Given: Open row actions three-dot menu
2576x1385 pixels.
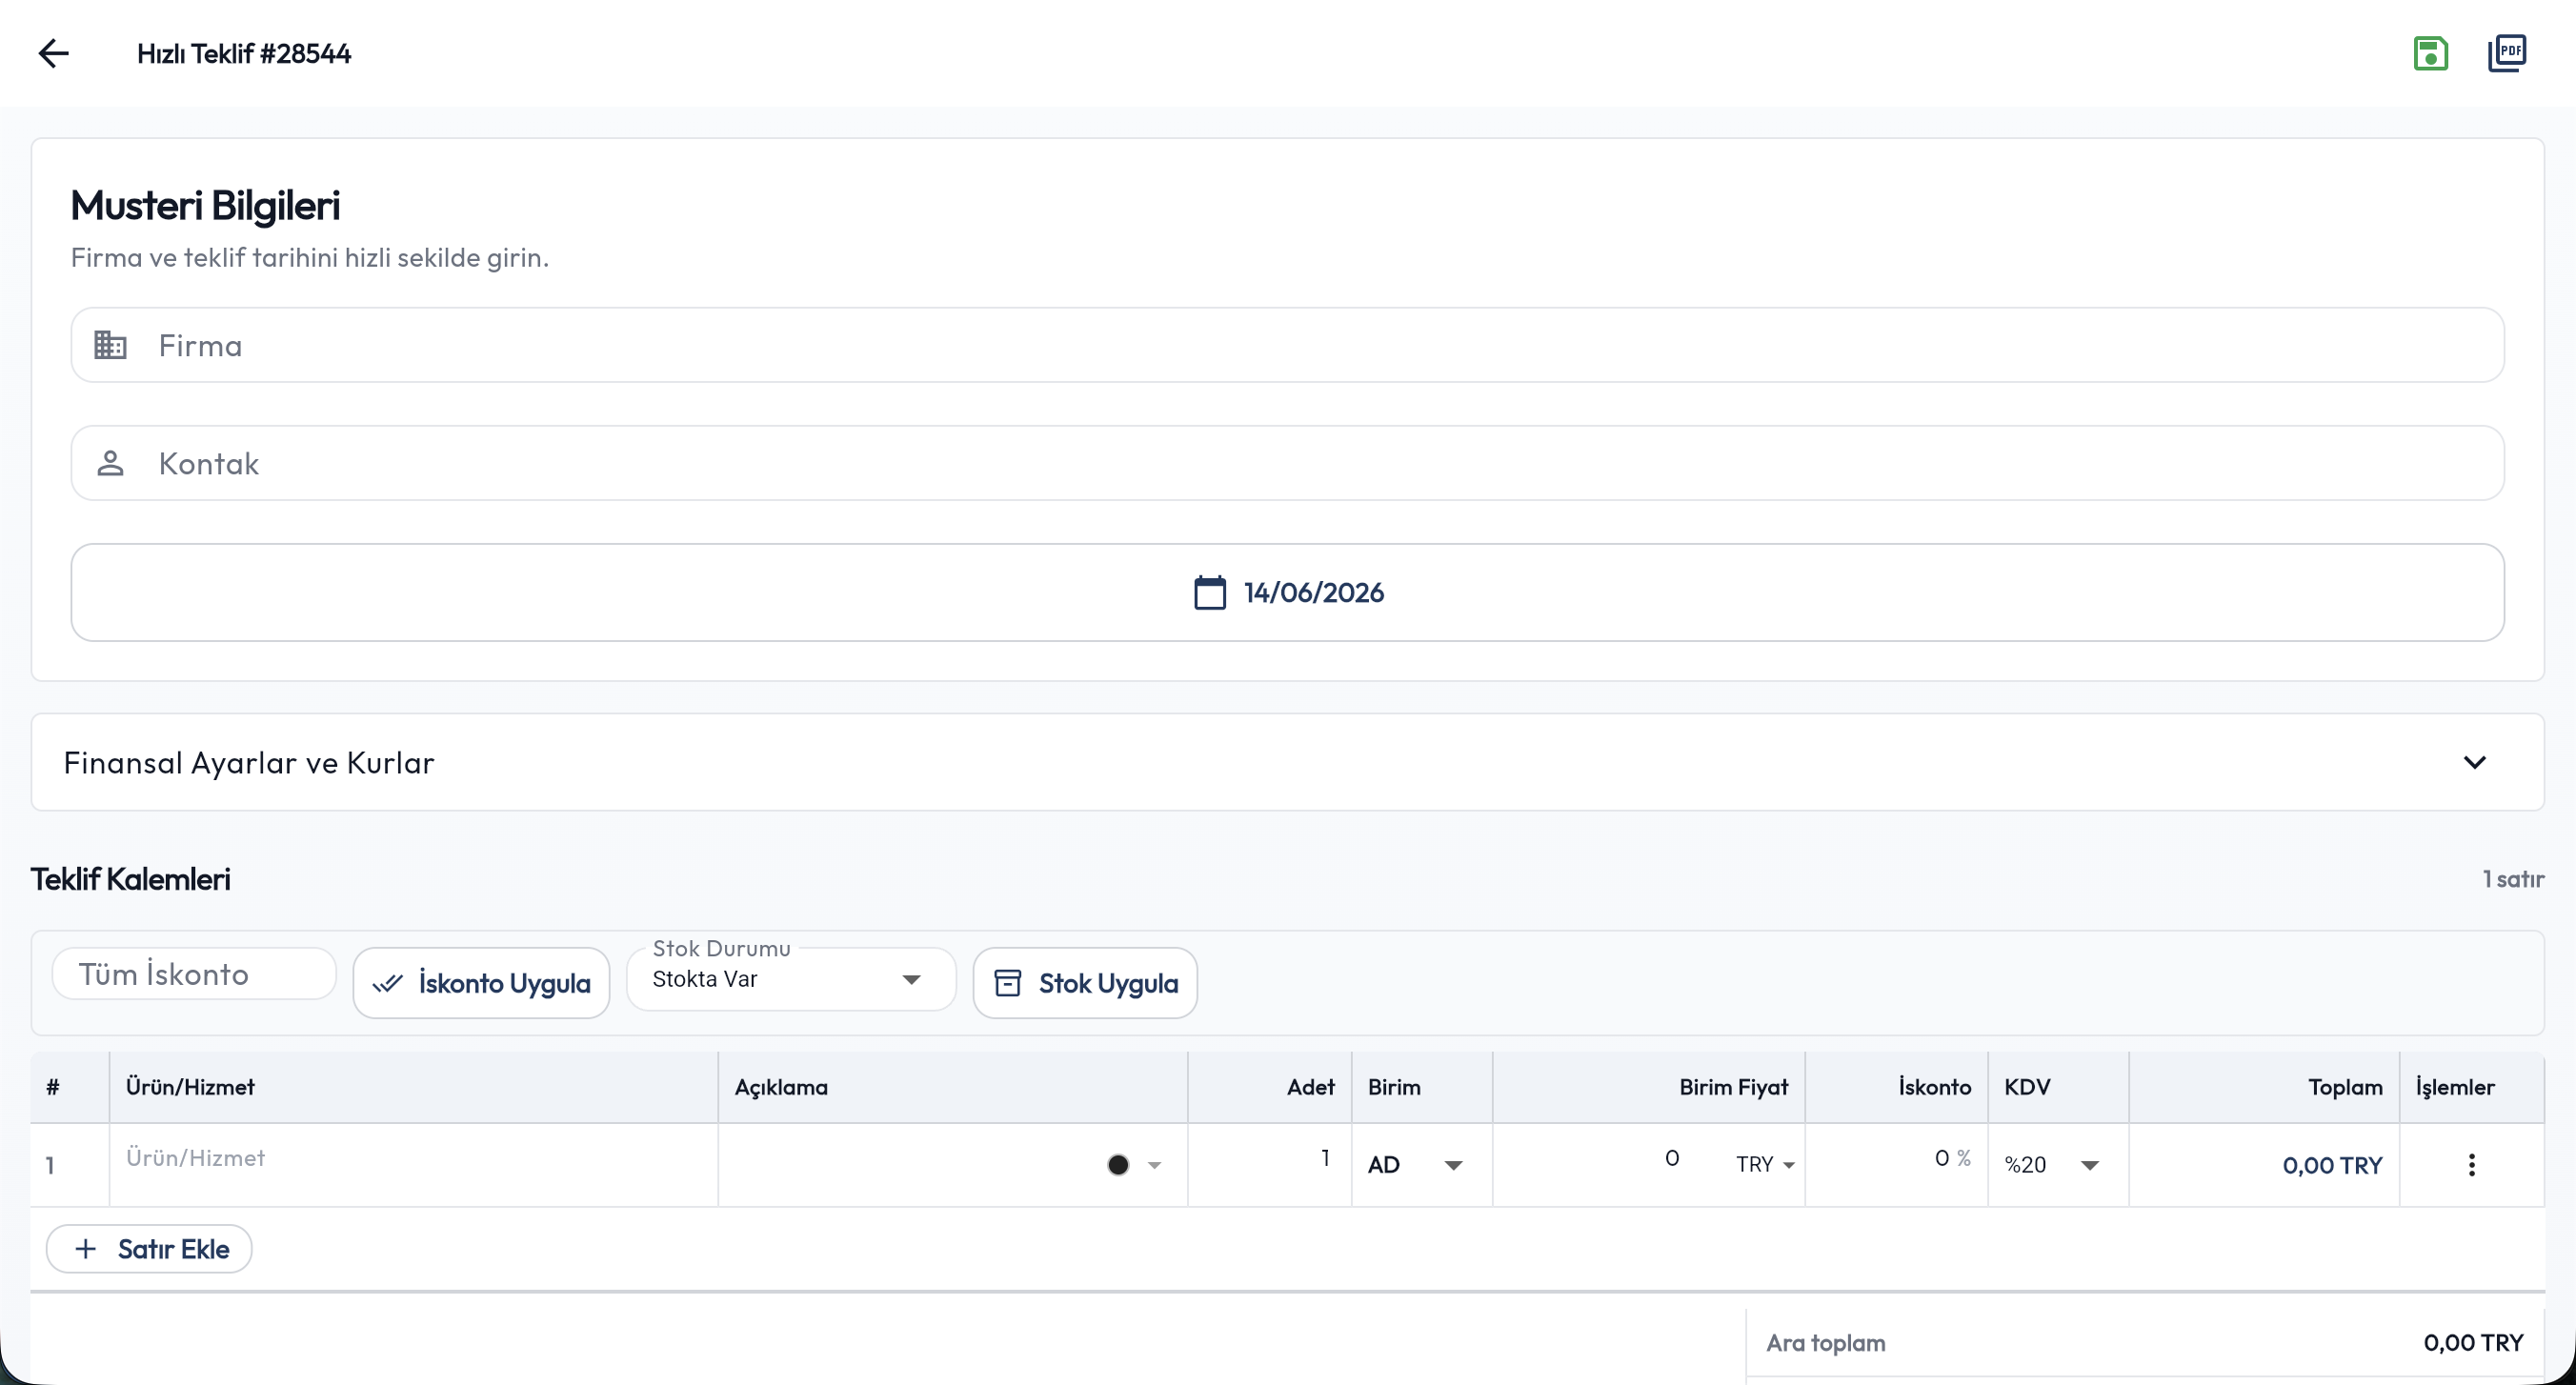Looking at the screenshot, I should click(x=2471, y=1164).
